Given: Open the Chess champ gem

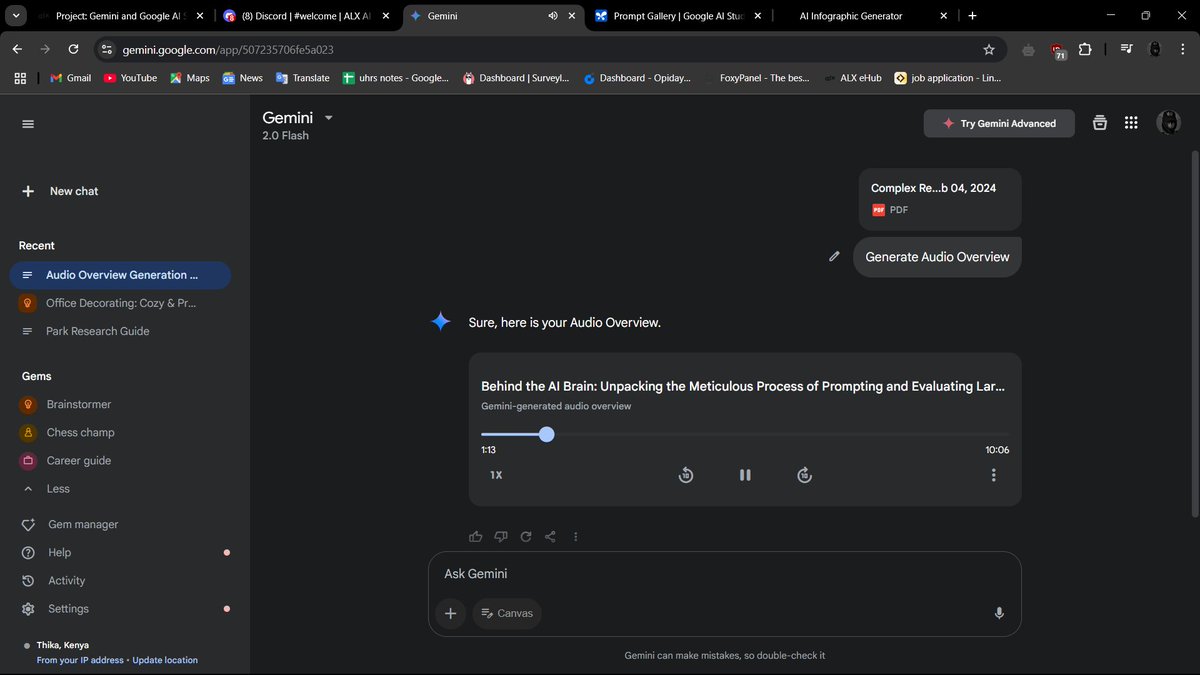Looking at the screenshot, I should click(120, 433).
